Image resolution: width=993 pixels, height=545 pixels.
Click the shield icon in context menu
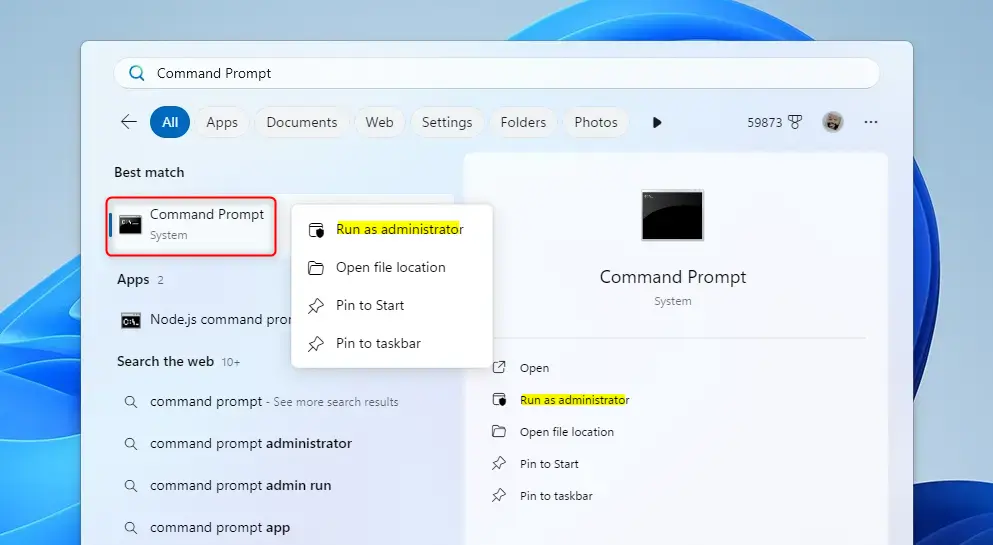click(x=316, y=230)
